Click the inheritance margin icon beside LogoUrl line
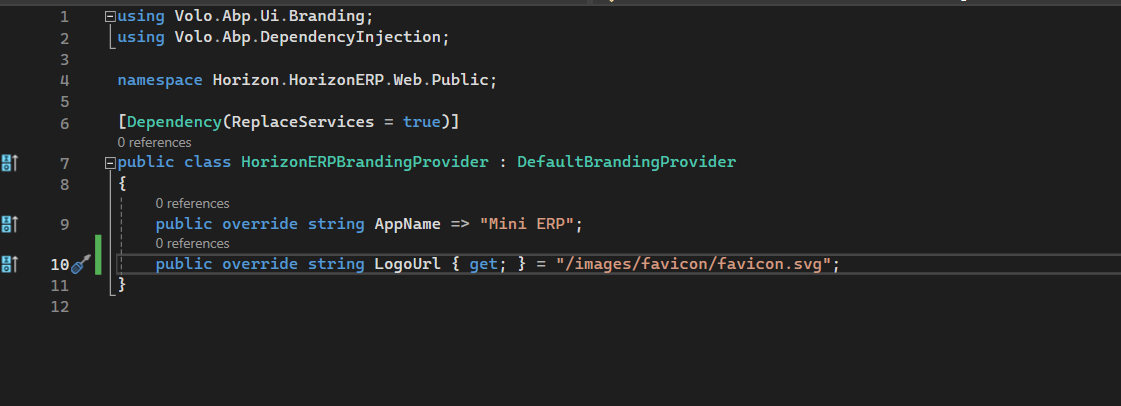The height and width of the screenshot is (406, 1121). tap(10, 264)
